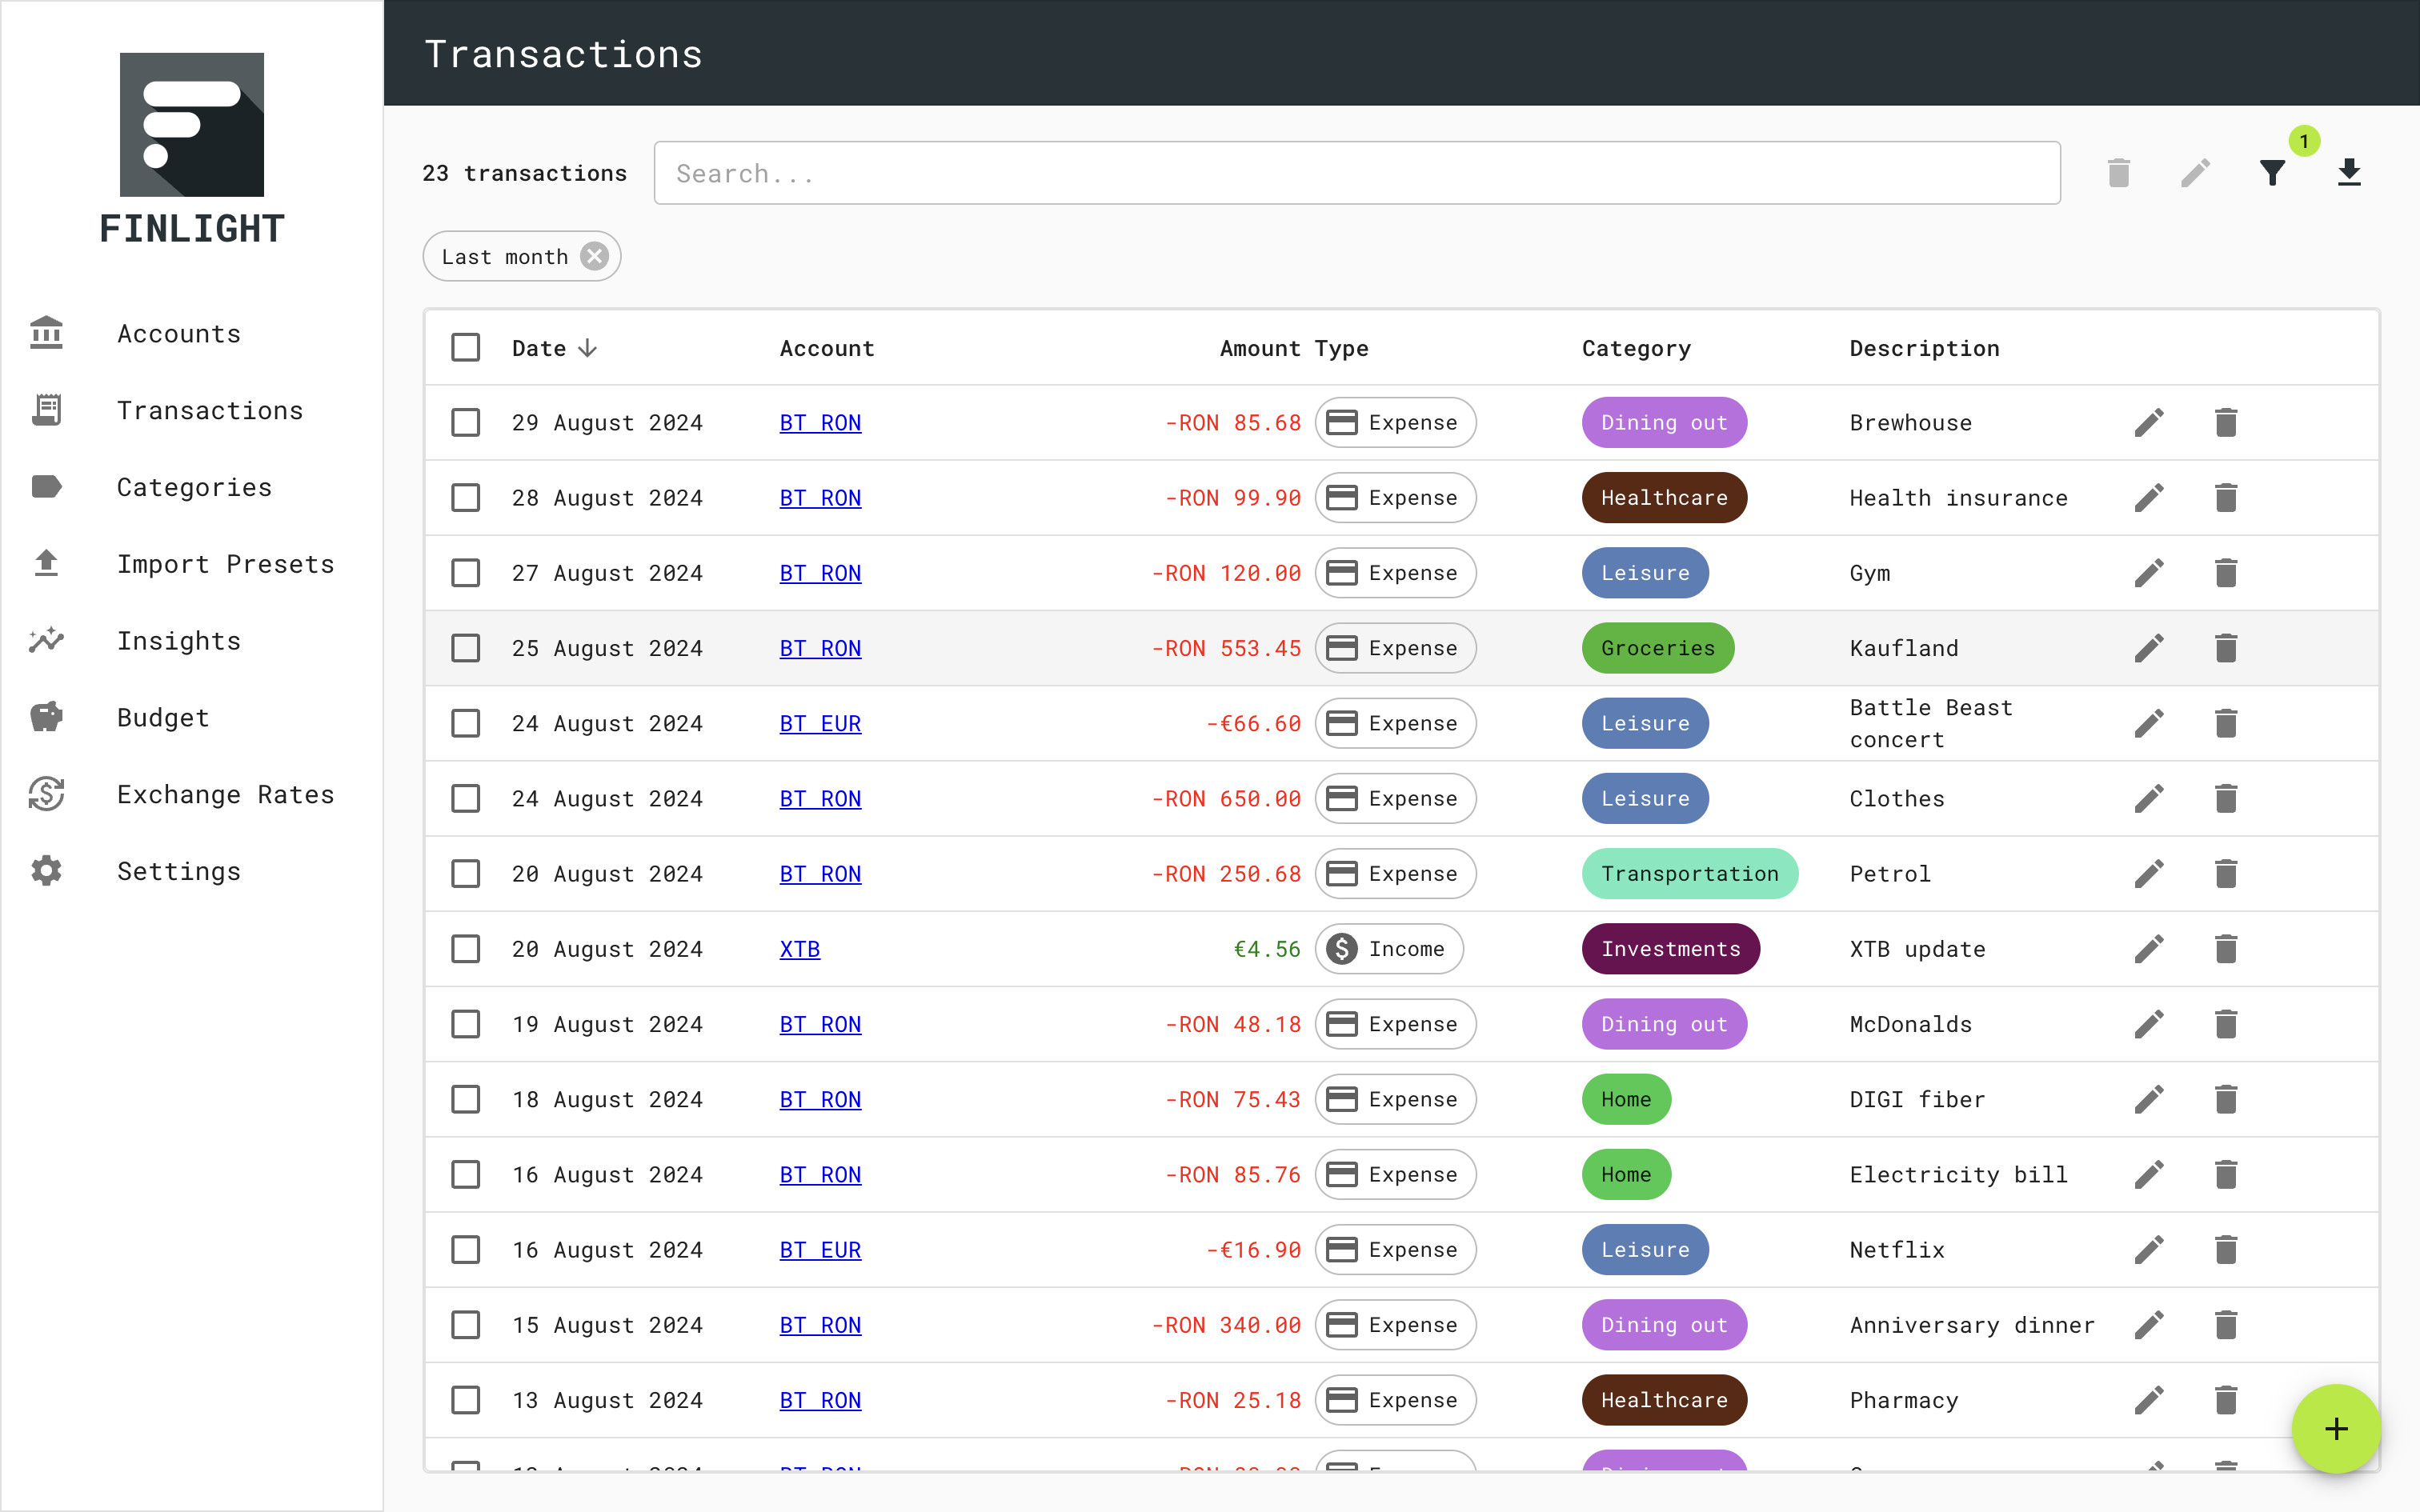Edit the Netflix transaction

[x=2149, y=1250]
